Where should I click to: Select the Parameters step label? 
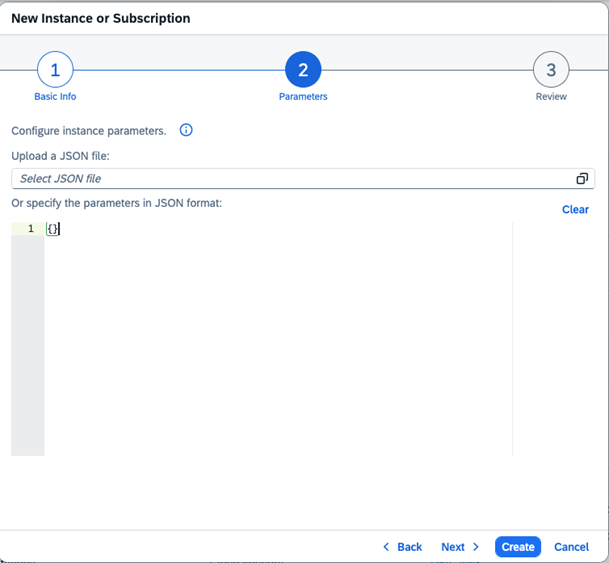tap(303, 97)
